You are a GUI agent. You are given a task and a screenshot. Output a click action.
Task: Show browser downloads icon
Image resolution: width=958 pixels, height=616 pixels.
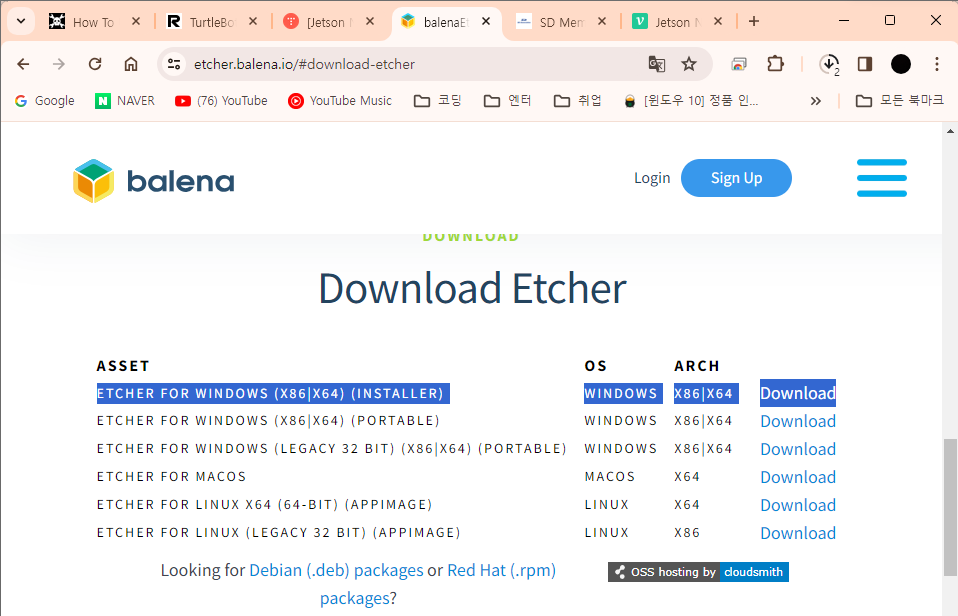(x=830, y=64)
